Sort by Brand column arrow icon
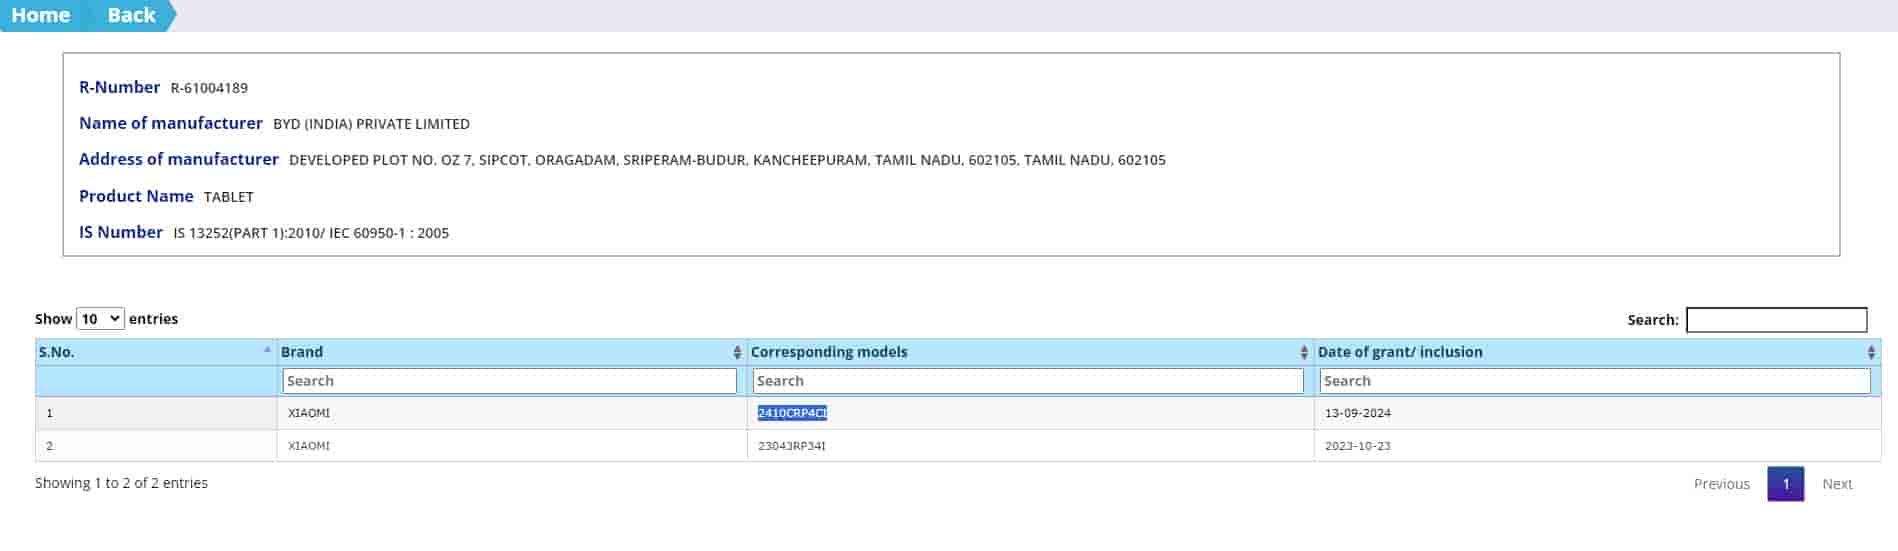 [x=737, y=352]
